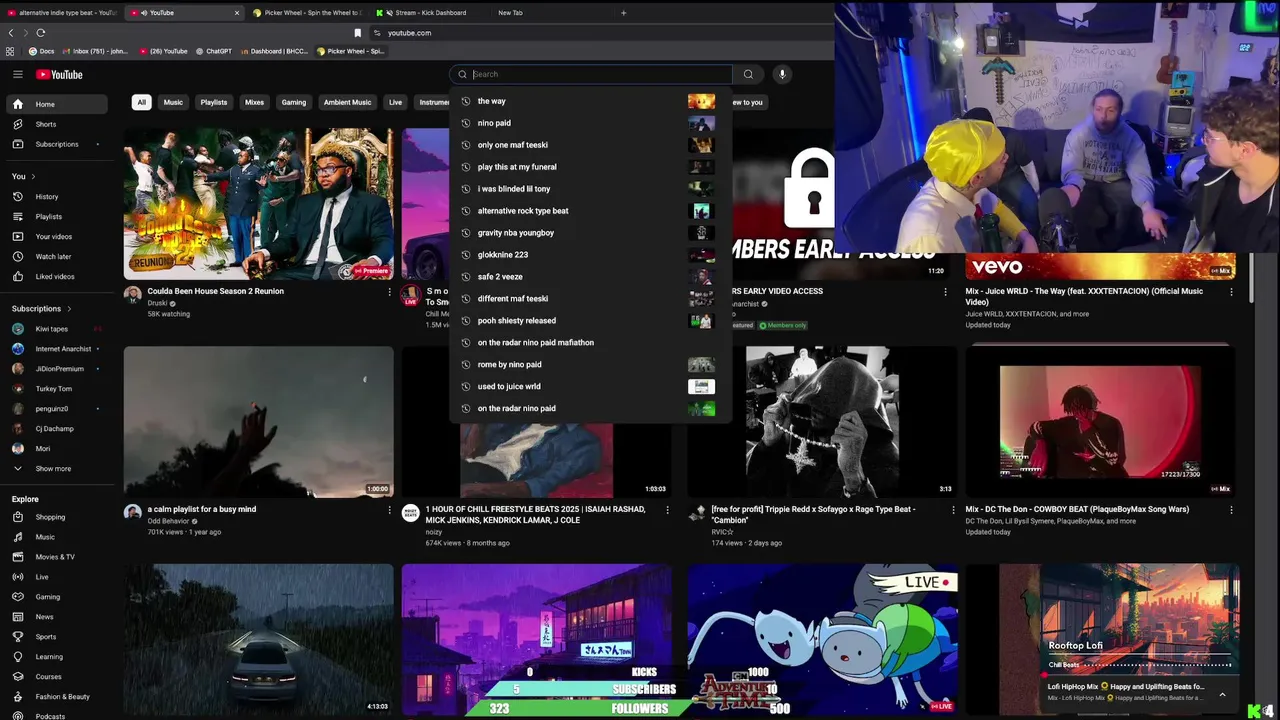Open Internet Anarchist channel subscription
Image resolution: width=1280 pixels, height=720 pixels.
pyautogui.click(x=56, y=349)
